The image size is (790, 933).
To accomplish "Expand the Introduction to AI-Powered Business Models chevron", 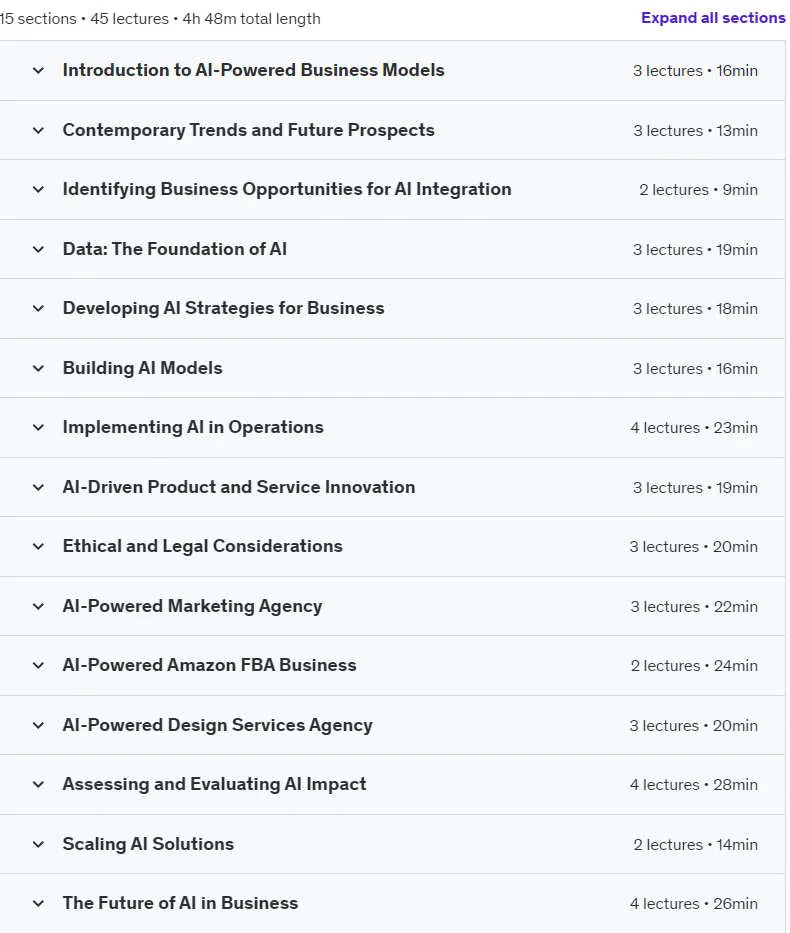I will pyautogui.click(x=38, y=70).
